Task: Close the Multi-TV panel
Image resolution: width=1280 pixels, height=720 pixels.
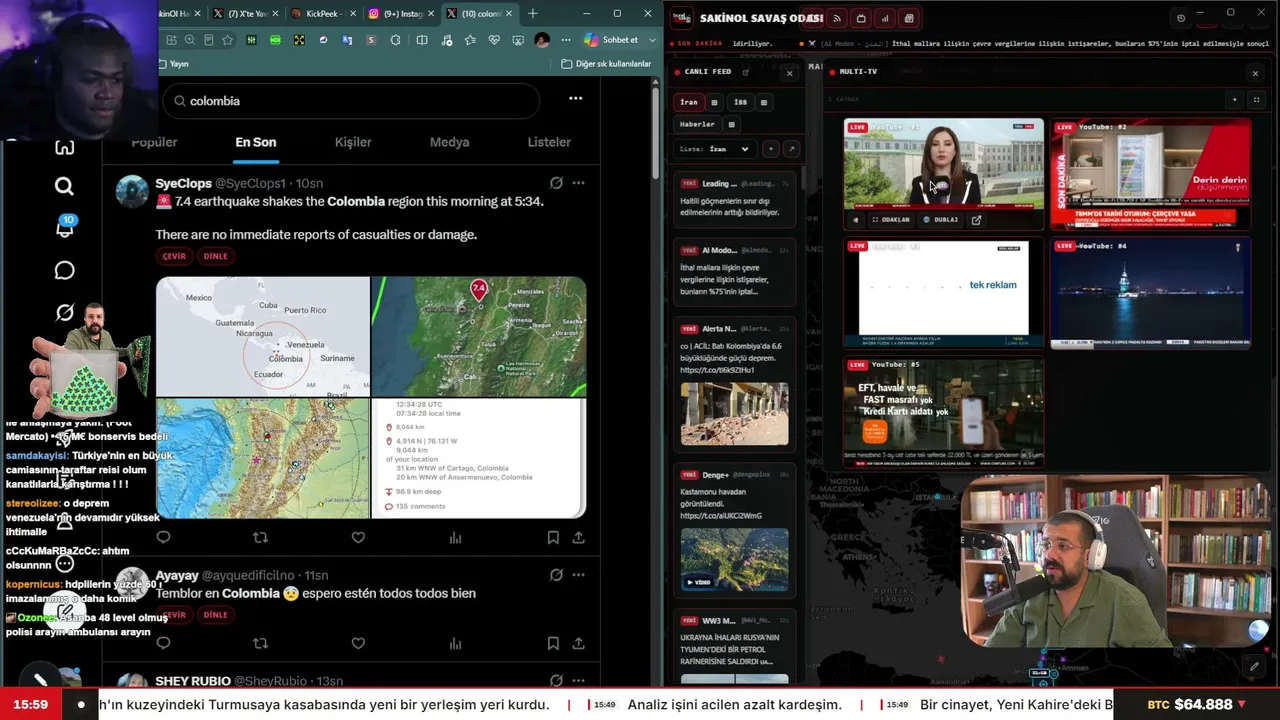Action: [x=1255, y=73]
